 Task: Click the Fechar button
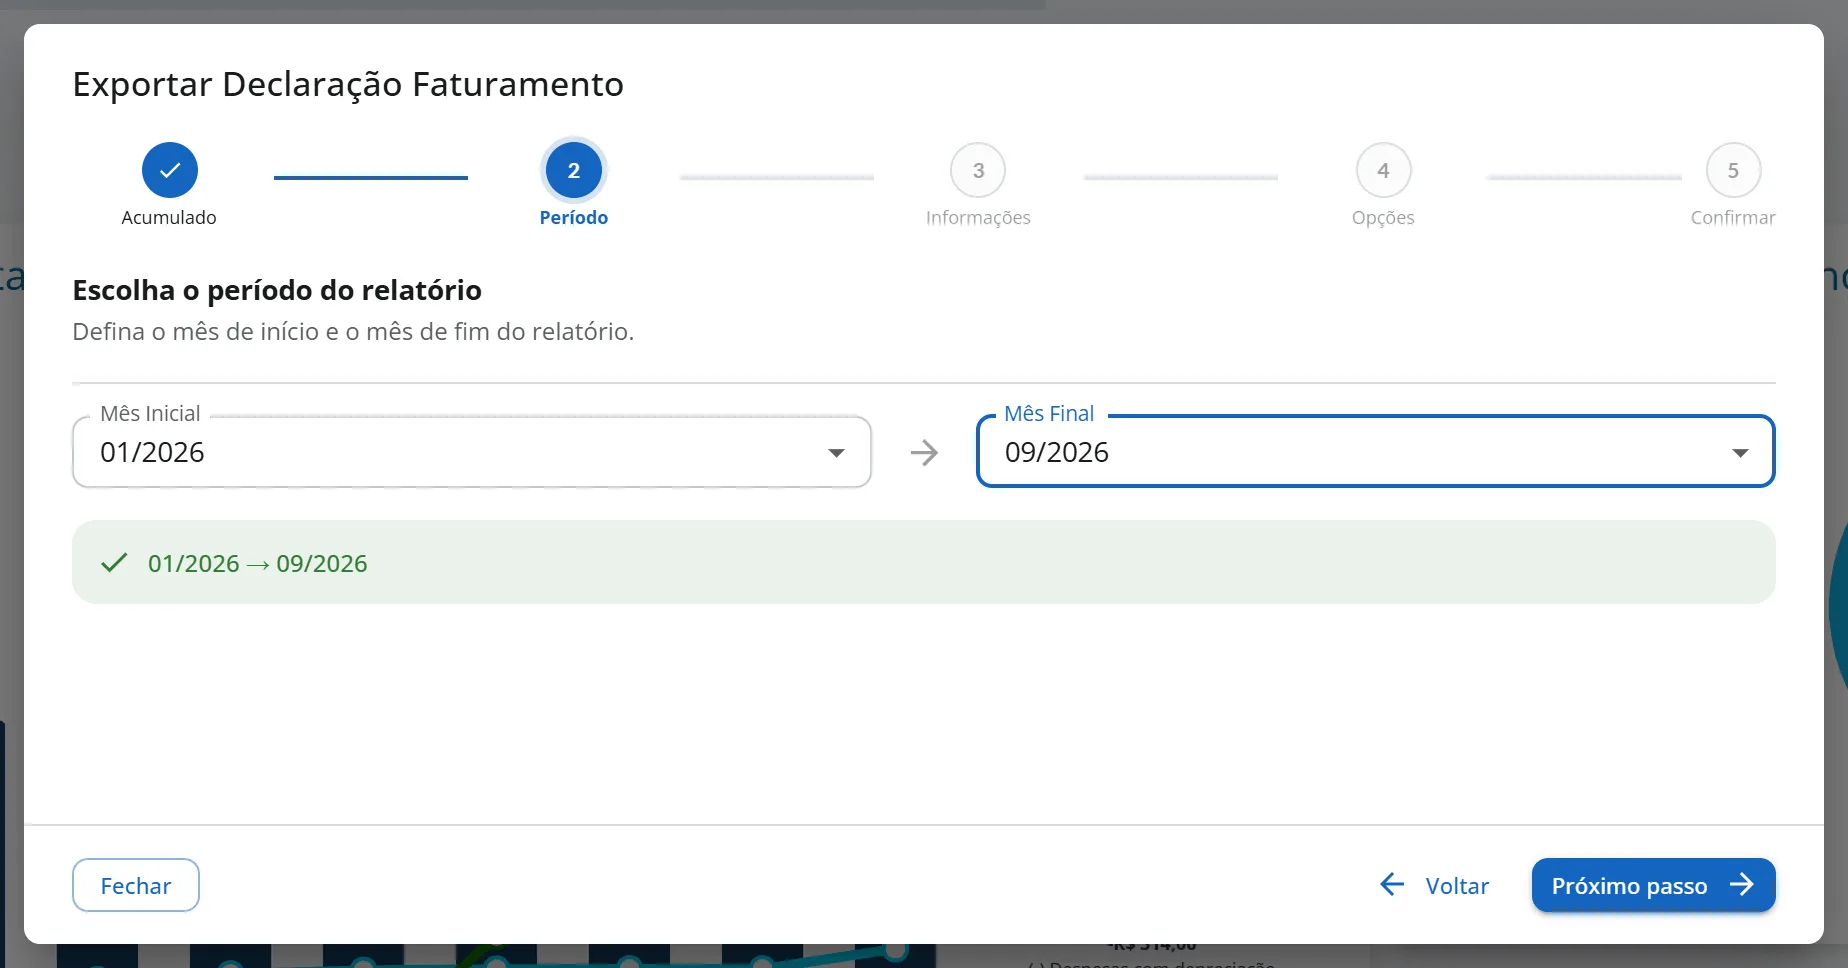pos(136,885)
